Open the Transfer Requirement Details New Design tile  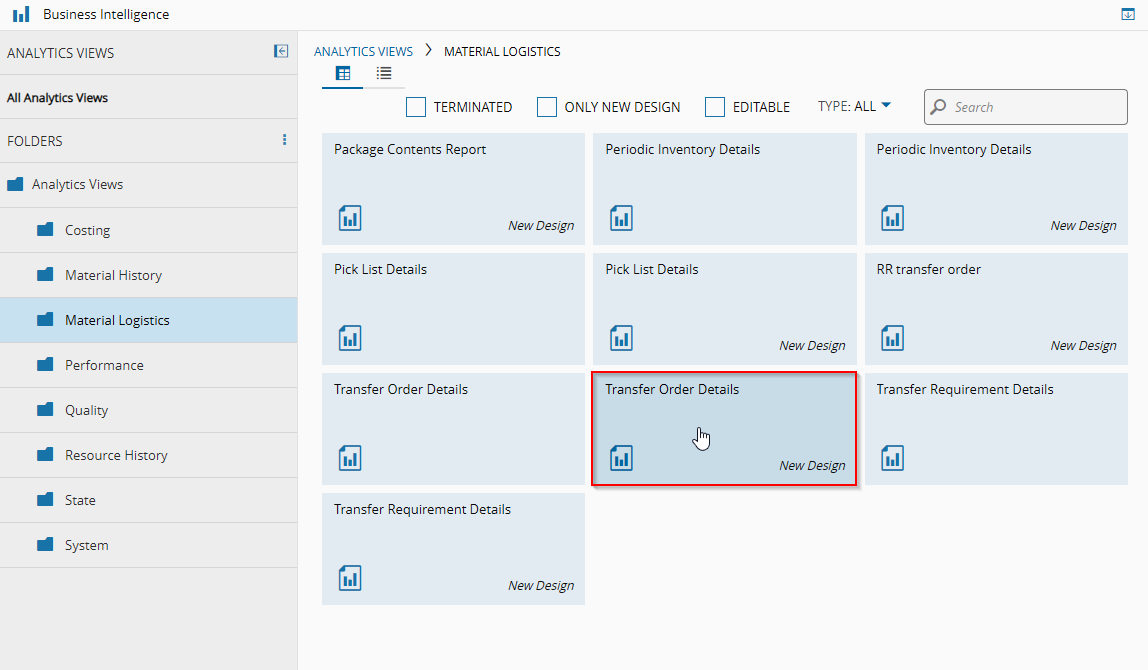pyautogui.click(x=453, y=548)
